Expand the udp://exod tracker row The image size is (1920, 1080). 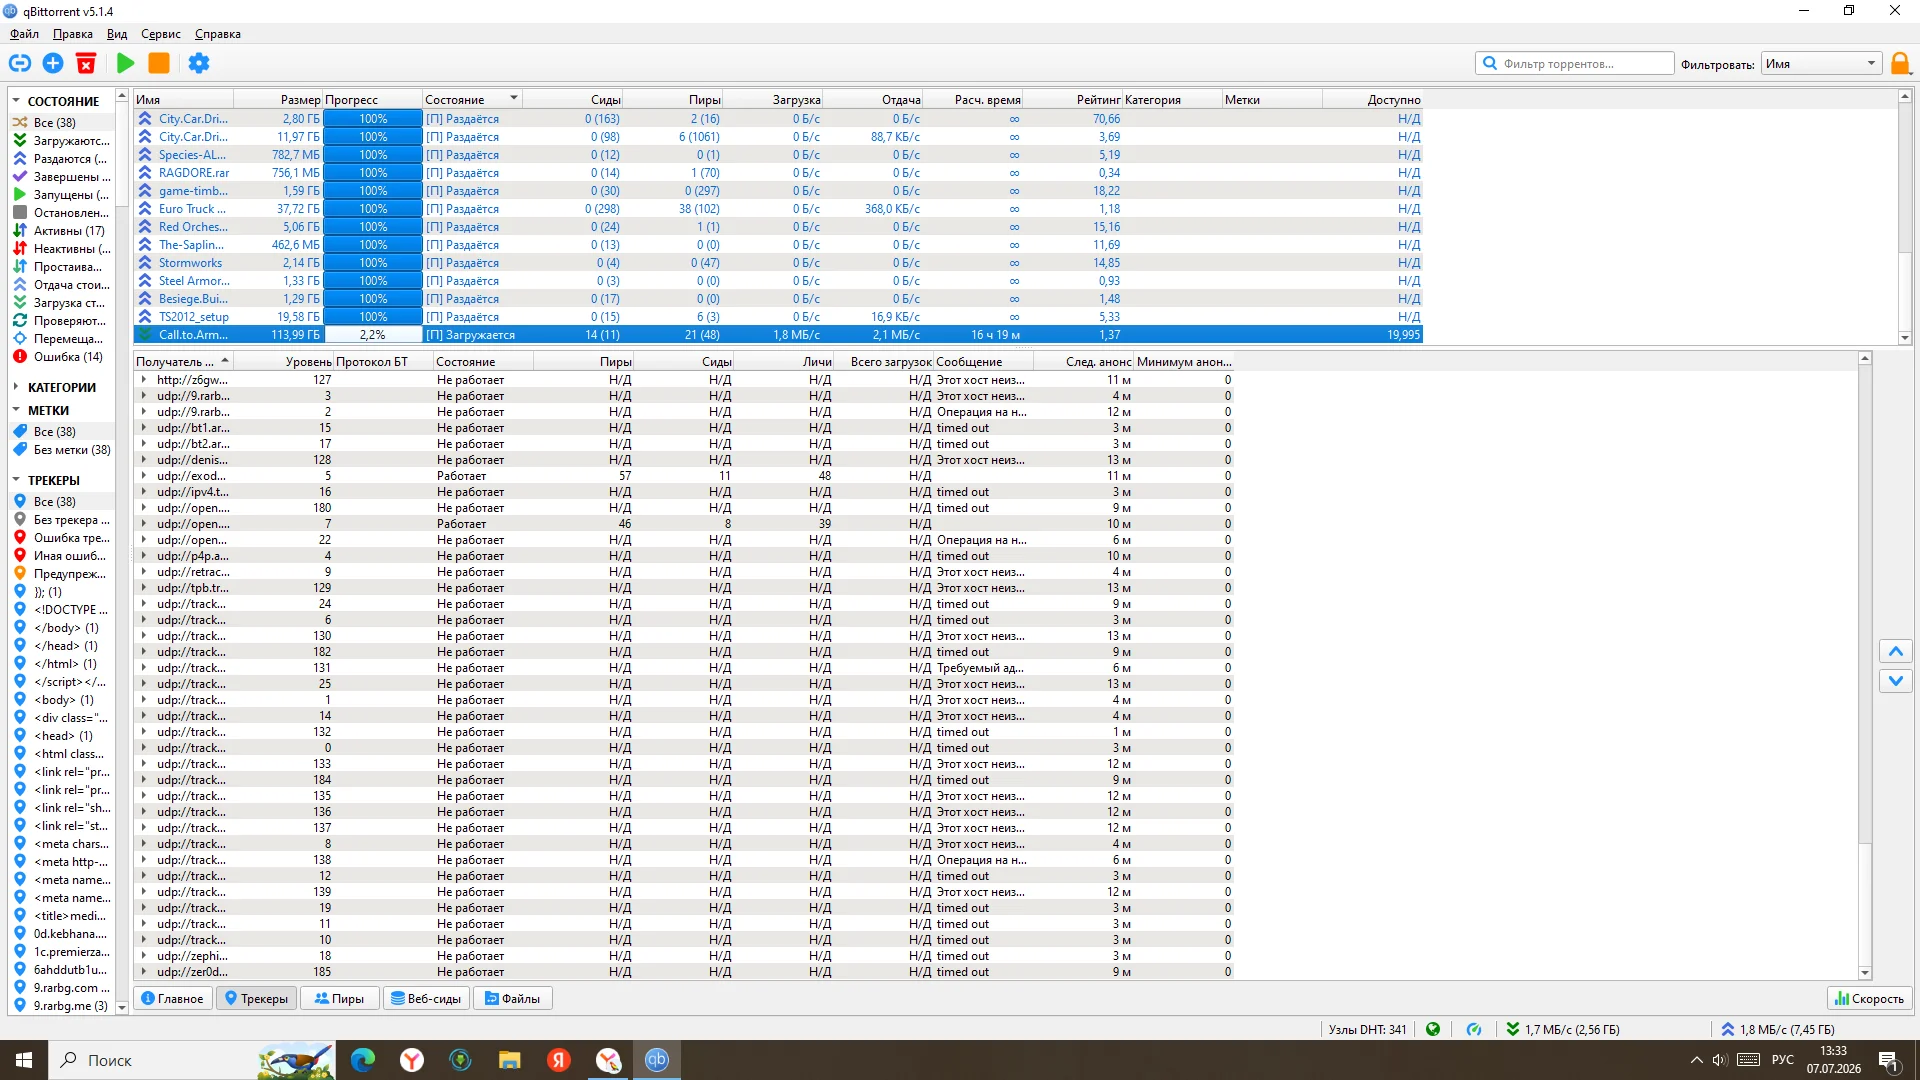[x=144, y=476]
